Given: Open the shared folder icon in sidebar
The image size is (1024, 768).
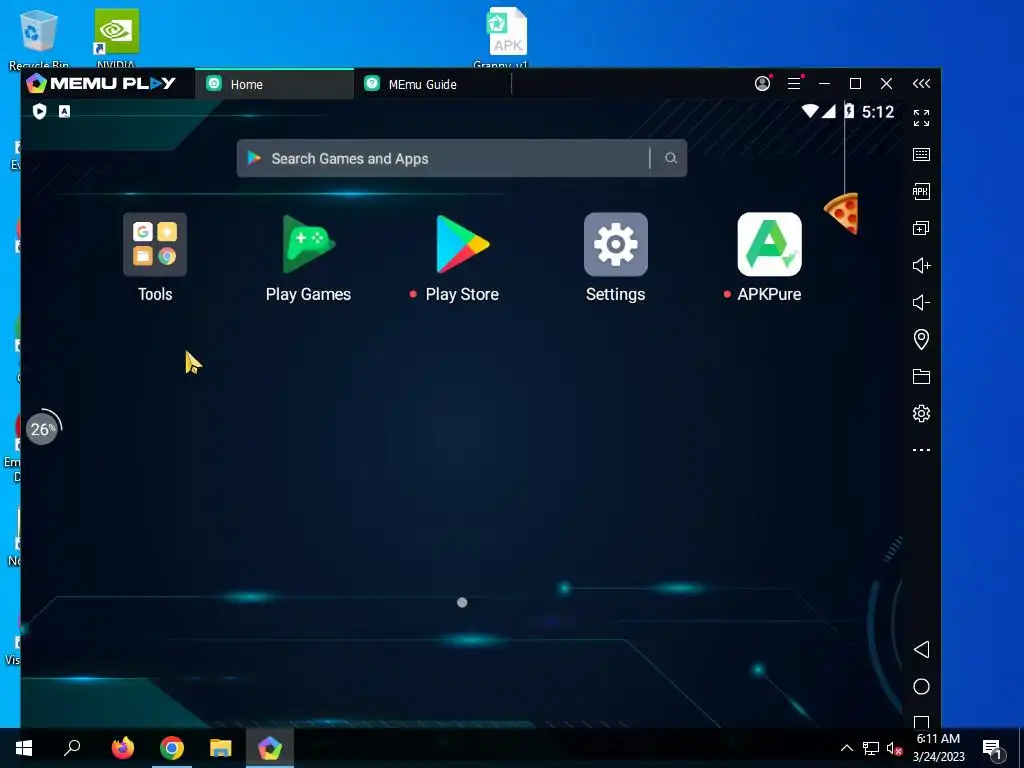Looking at the screenshot, I should (x=921, y=376).
